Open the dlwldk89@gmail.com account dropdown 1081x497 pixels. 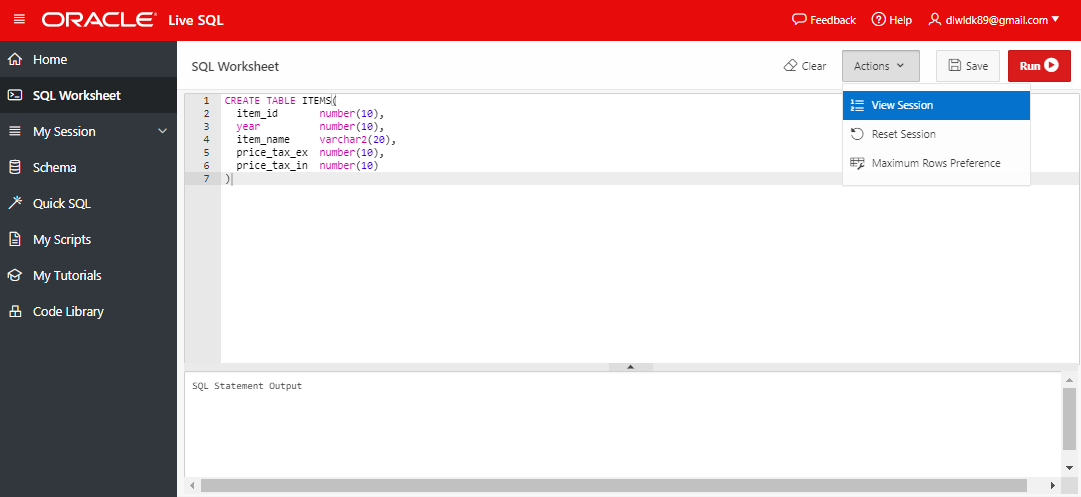coord(993,20)
